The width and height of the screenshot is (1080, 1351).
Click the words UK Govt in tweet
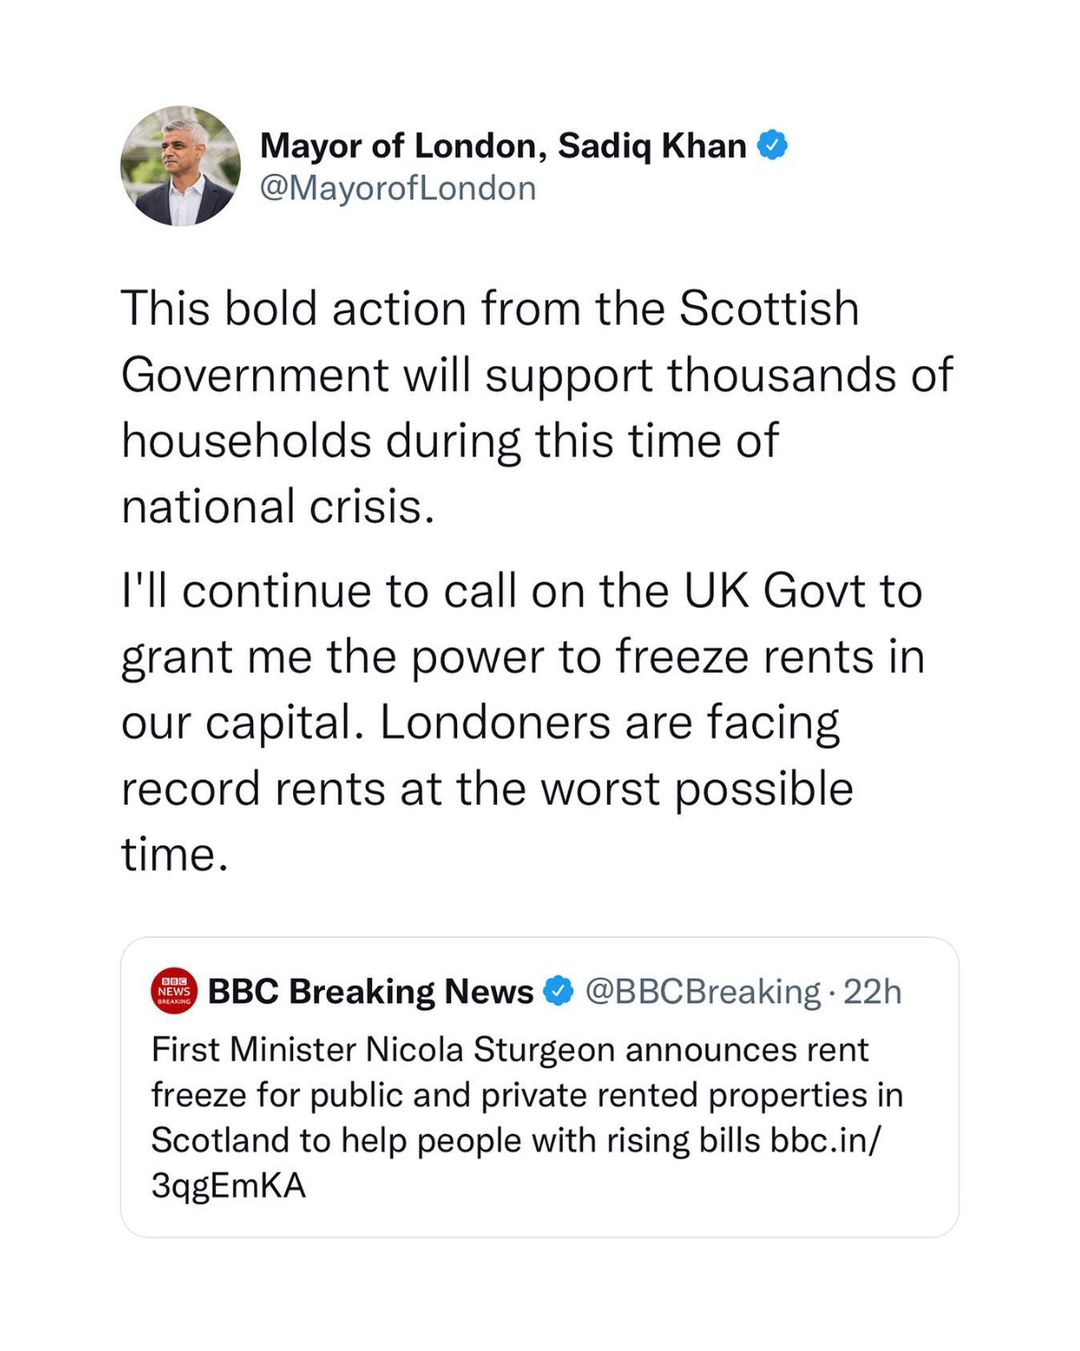pos(775,590)
